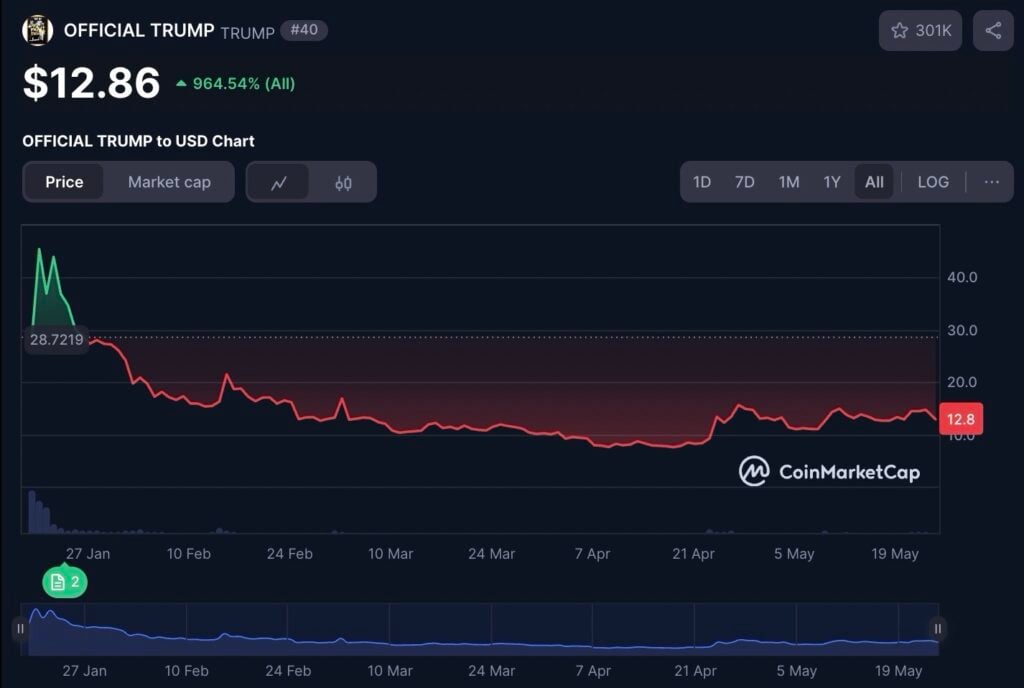The image size is (1024, 688).
Task: Click the OFFICIAL TRUMP coin logo
Action: point(37,31)
